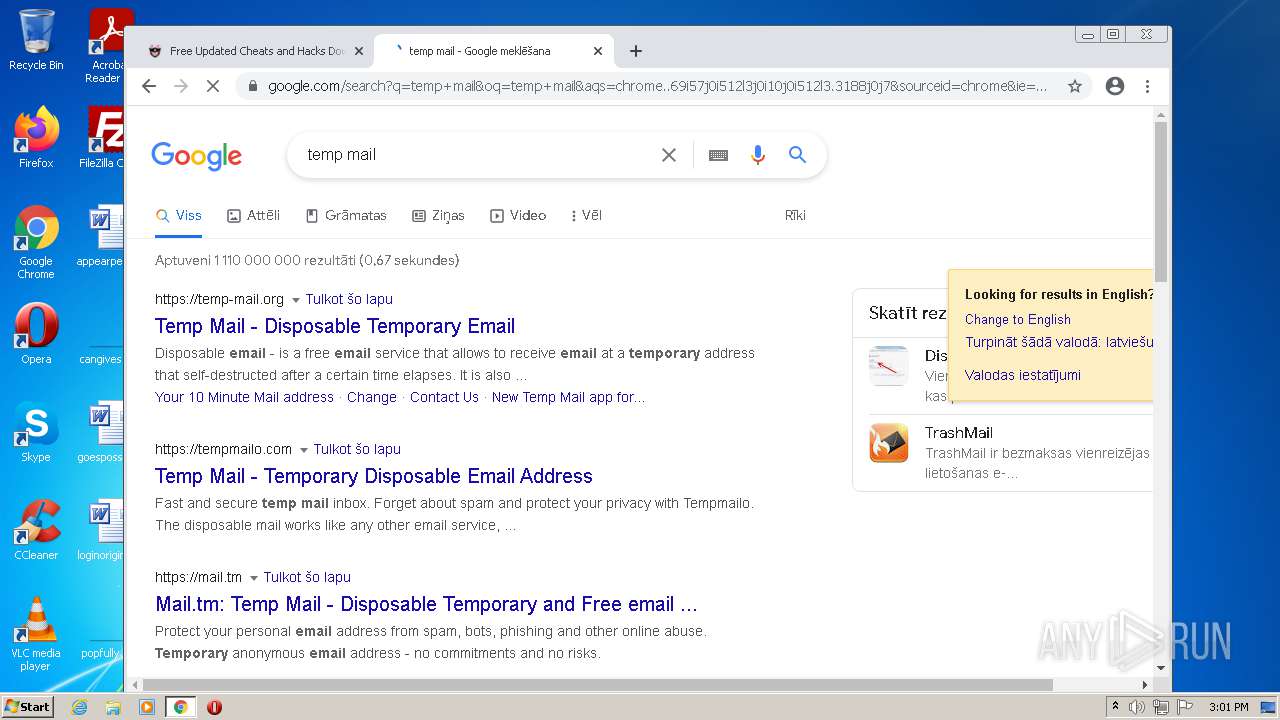The width and height of the screenshot is (1280, 720).
Task: Click 'Change to English' link
Action: click(1018, 319)
